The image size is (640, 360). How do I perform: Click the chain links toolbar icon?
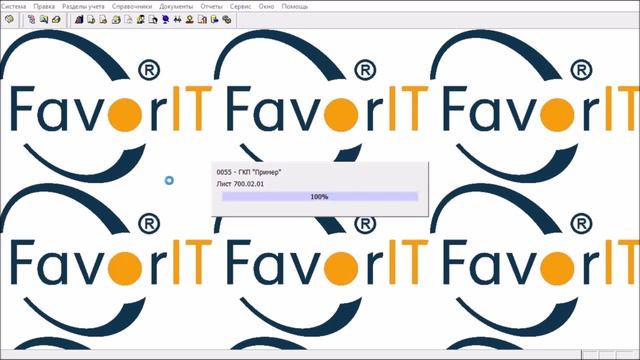(x=227, y=20)
